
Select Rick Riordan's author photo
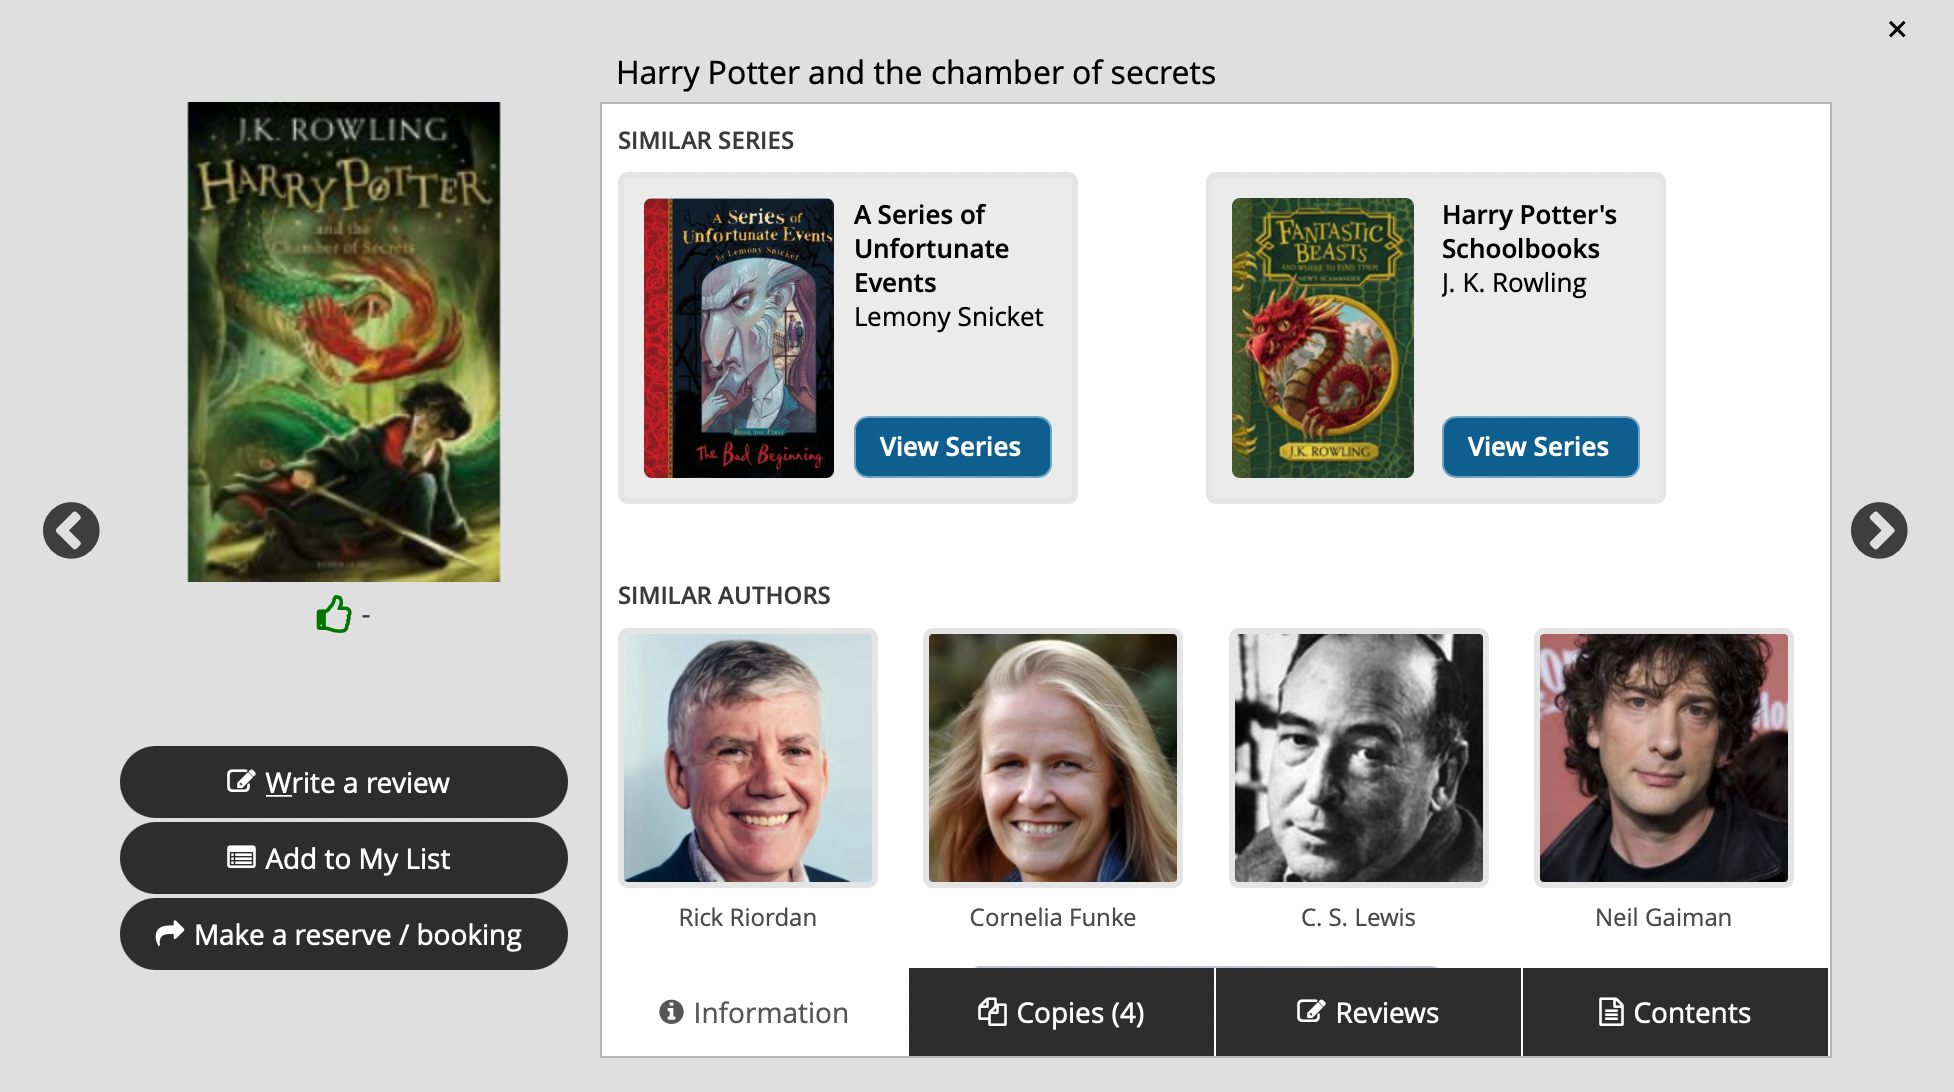click(747, 758)
